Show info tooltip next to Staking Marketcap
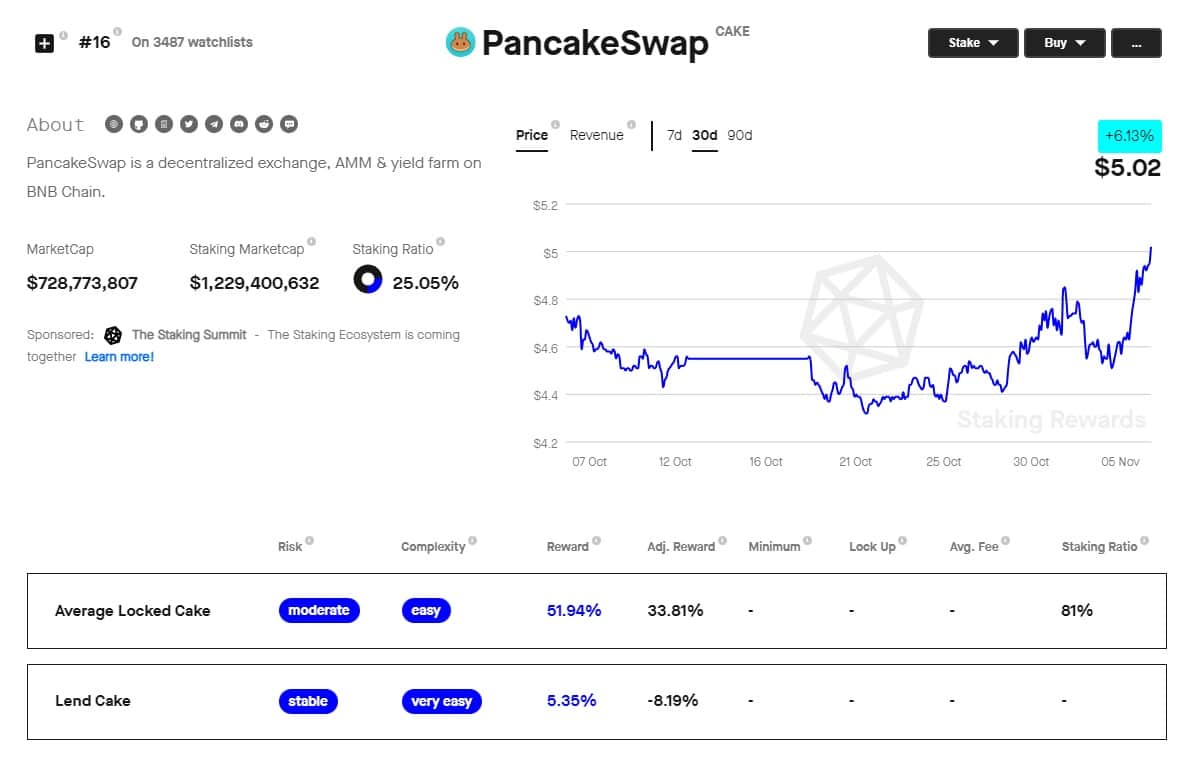The width and height of the screenshot is (1190, 763). pos(311,241)
